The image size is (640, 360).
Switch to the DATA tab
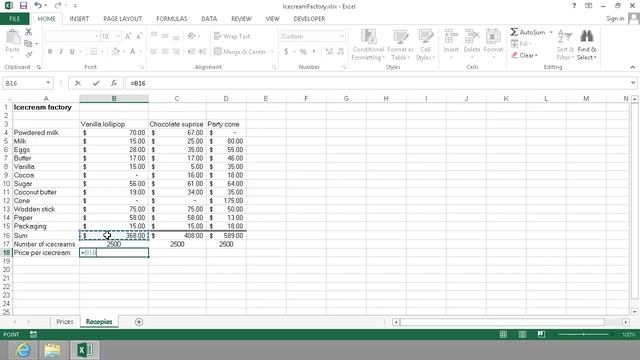209,19
